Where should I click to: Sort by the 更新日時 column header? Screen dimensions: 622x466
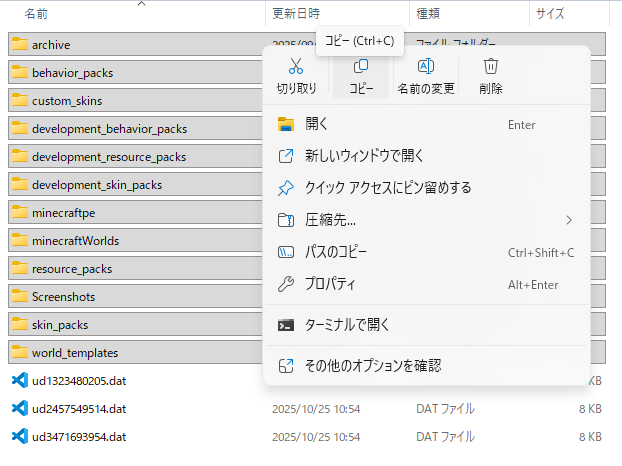point(296,14)
